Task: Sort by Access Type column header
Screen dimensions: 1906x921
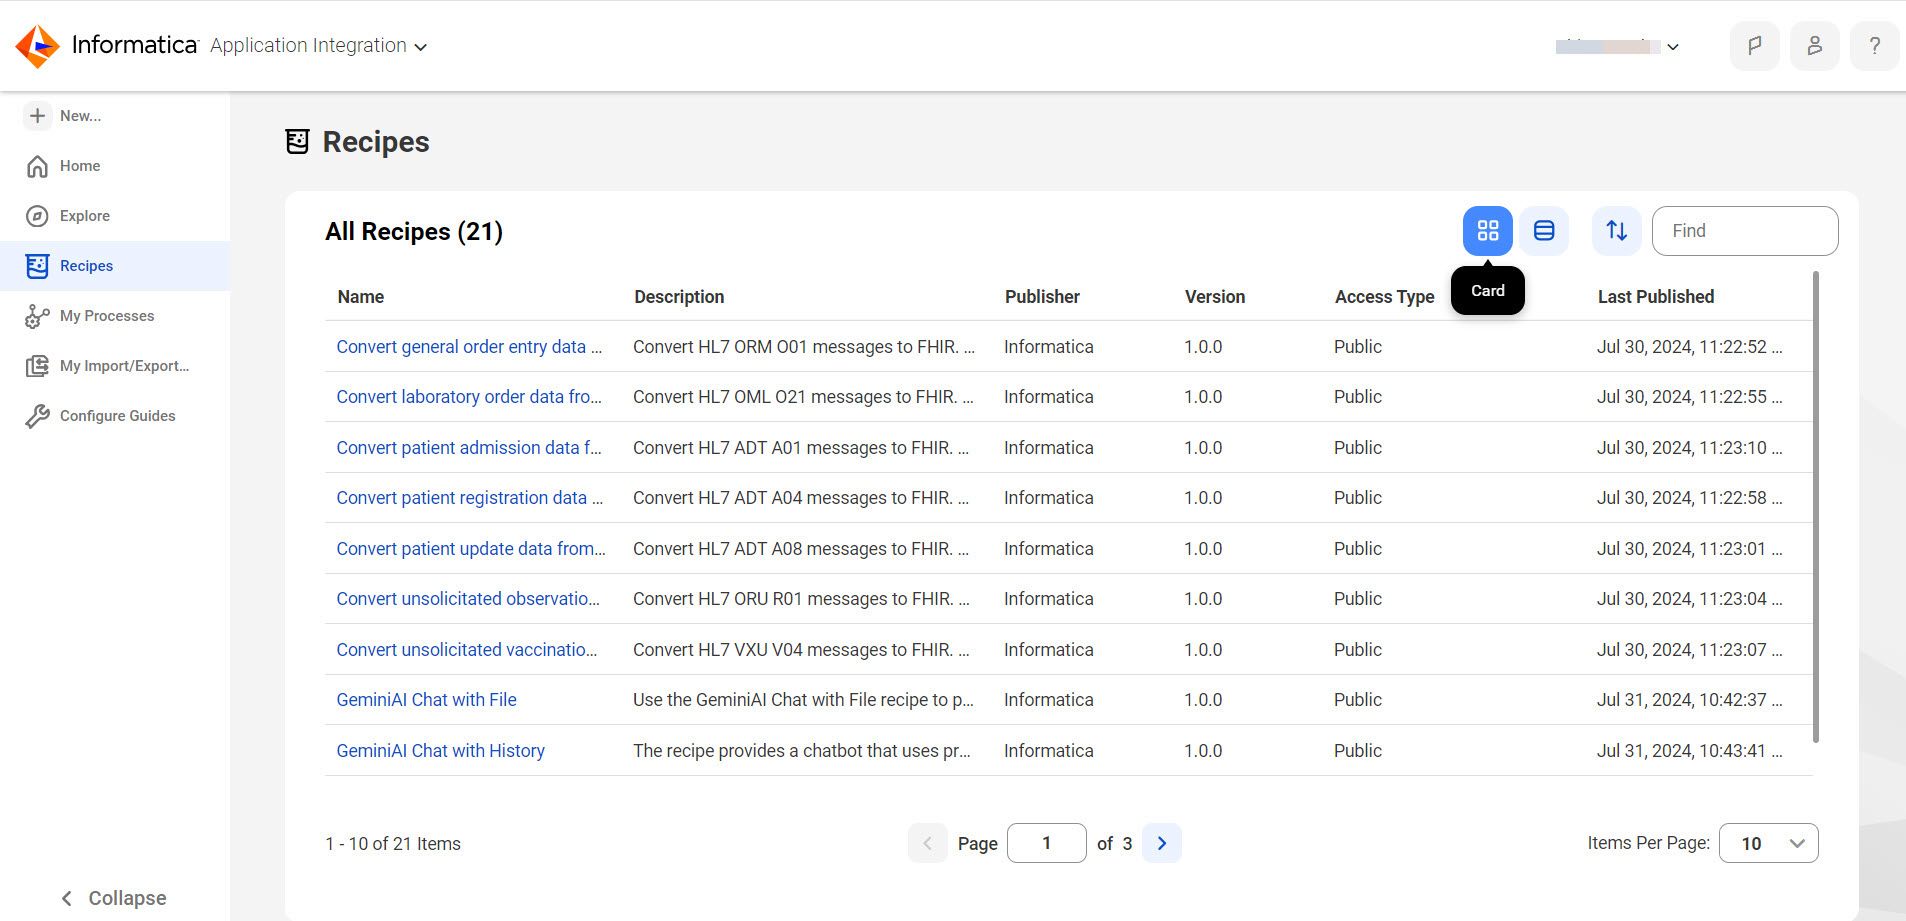Action: point(1385,297)
